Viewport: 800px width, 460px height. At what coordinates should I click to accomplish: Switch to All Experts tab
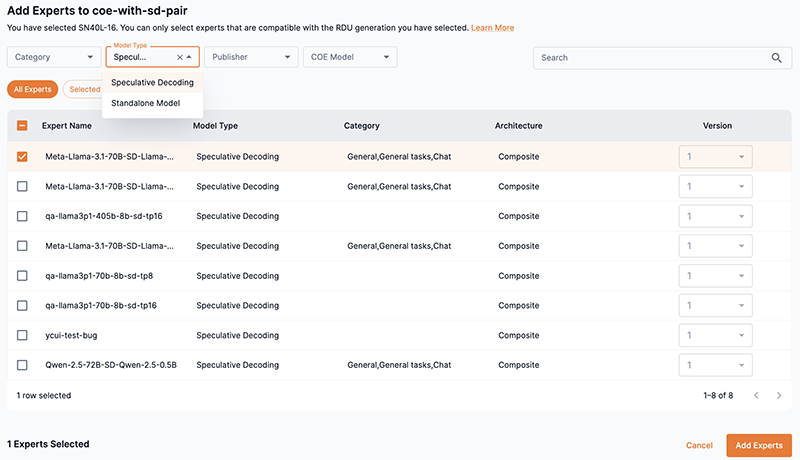pyautogui.click(x=32, y=90)
